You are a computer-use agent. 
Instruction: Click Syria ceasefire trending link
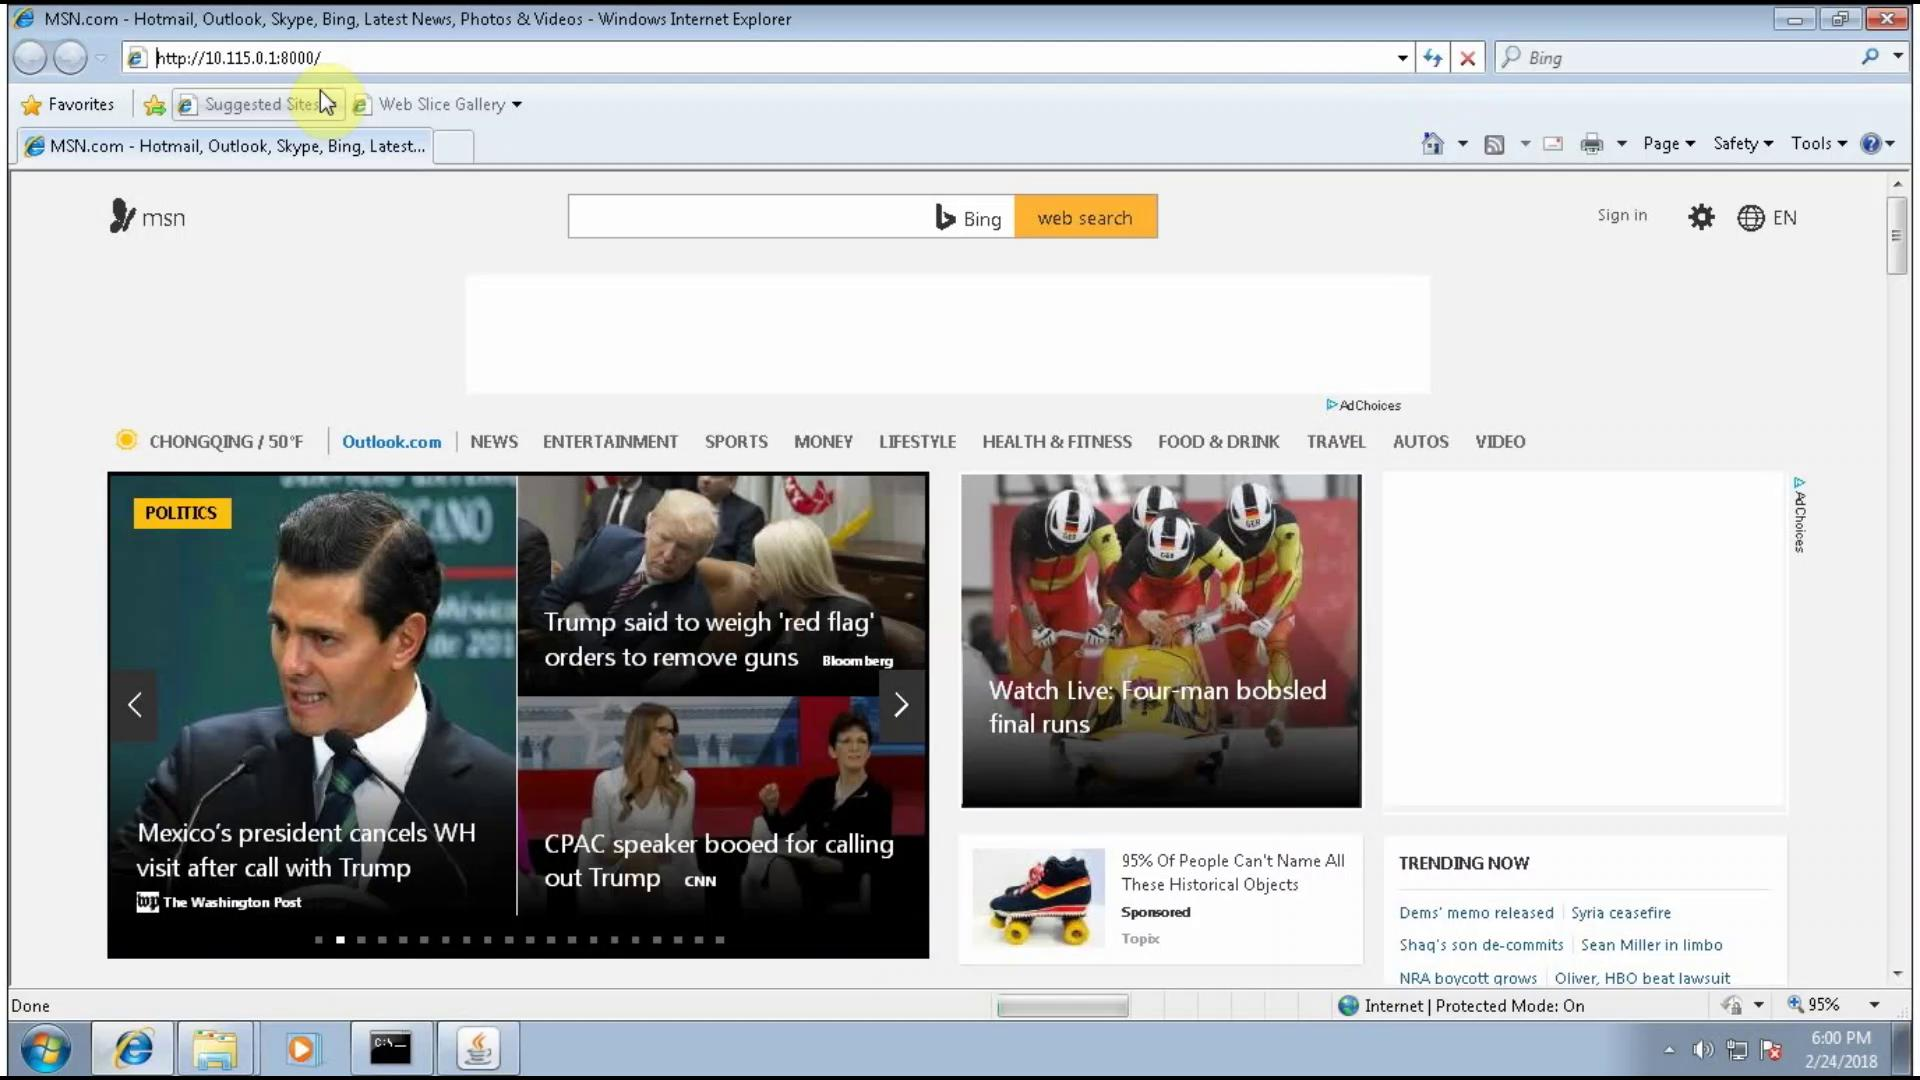pos(1621,913)
